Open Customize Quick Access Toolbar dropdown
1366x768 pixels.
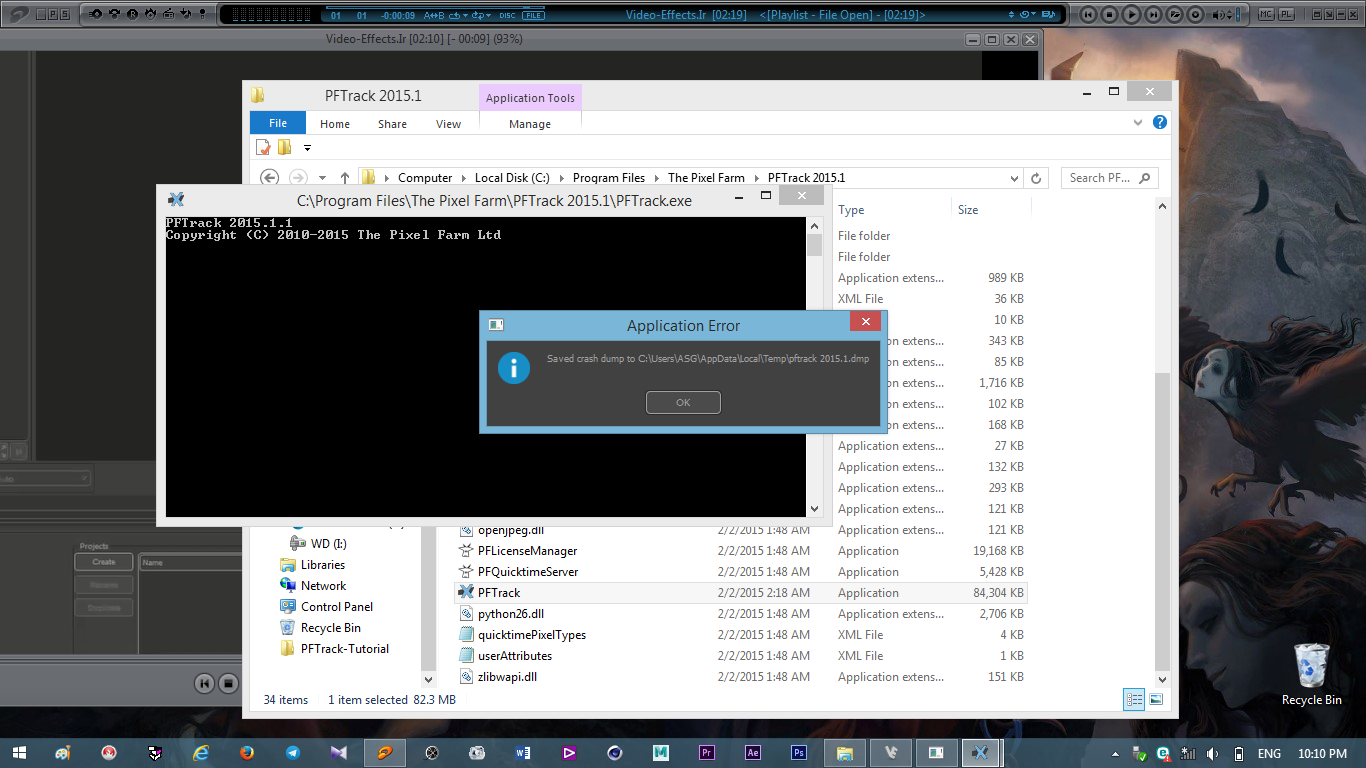tap(307, 148)
